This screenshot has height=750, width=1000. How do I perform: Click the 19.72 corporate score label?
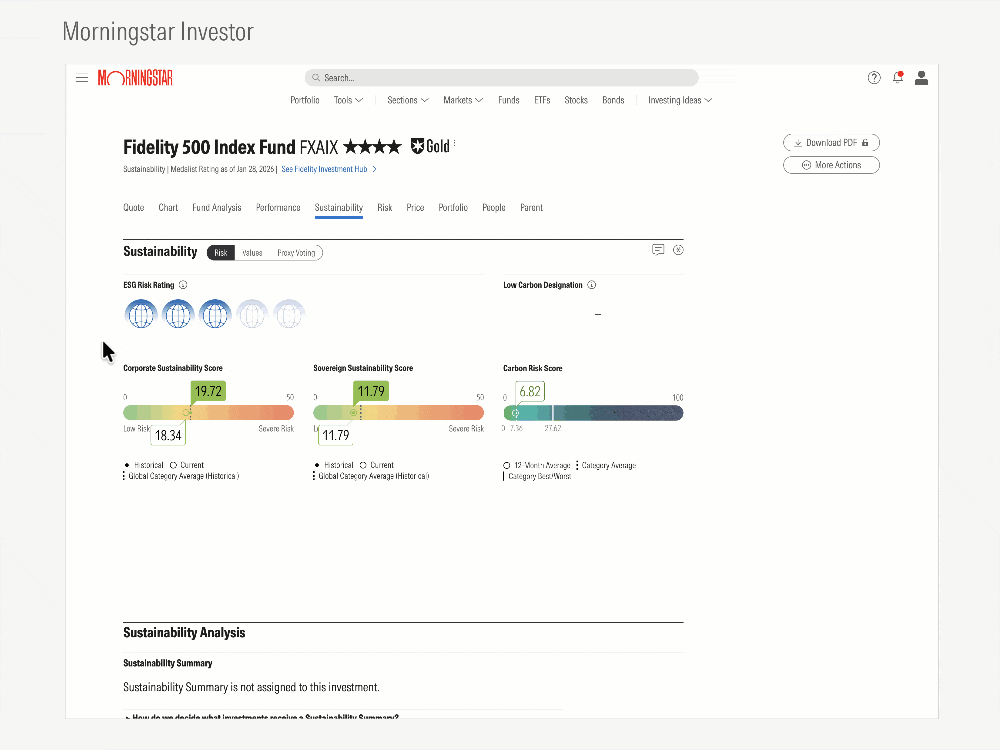[208, 391]
